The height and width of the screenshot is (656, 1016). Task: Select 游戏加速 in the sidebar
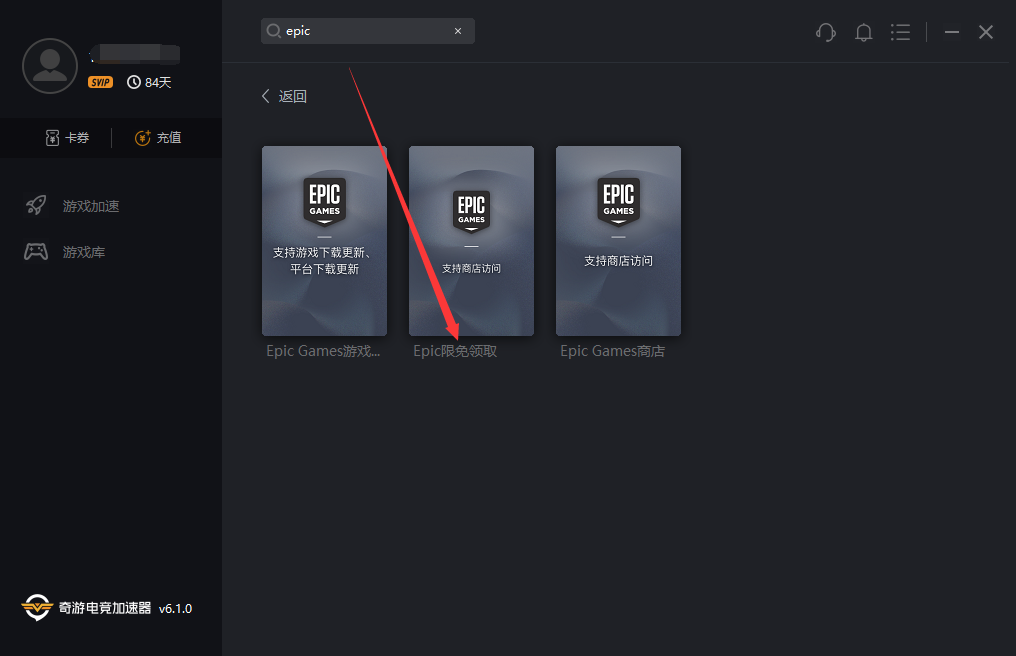90,206
